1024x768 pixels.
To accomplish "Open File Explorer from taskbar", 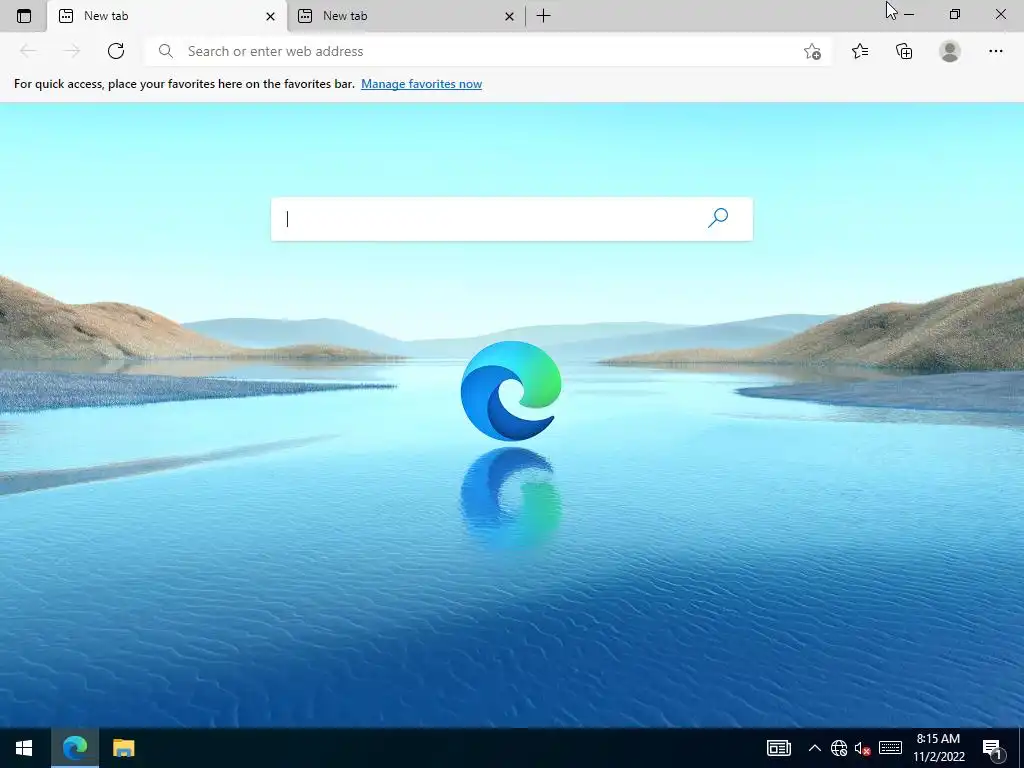I will click(123, 748).
